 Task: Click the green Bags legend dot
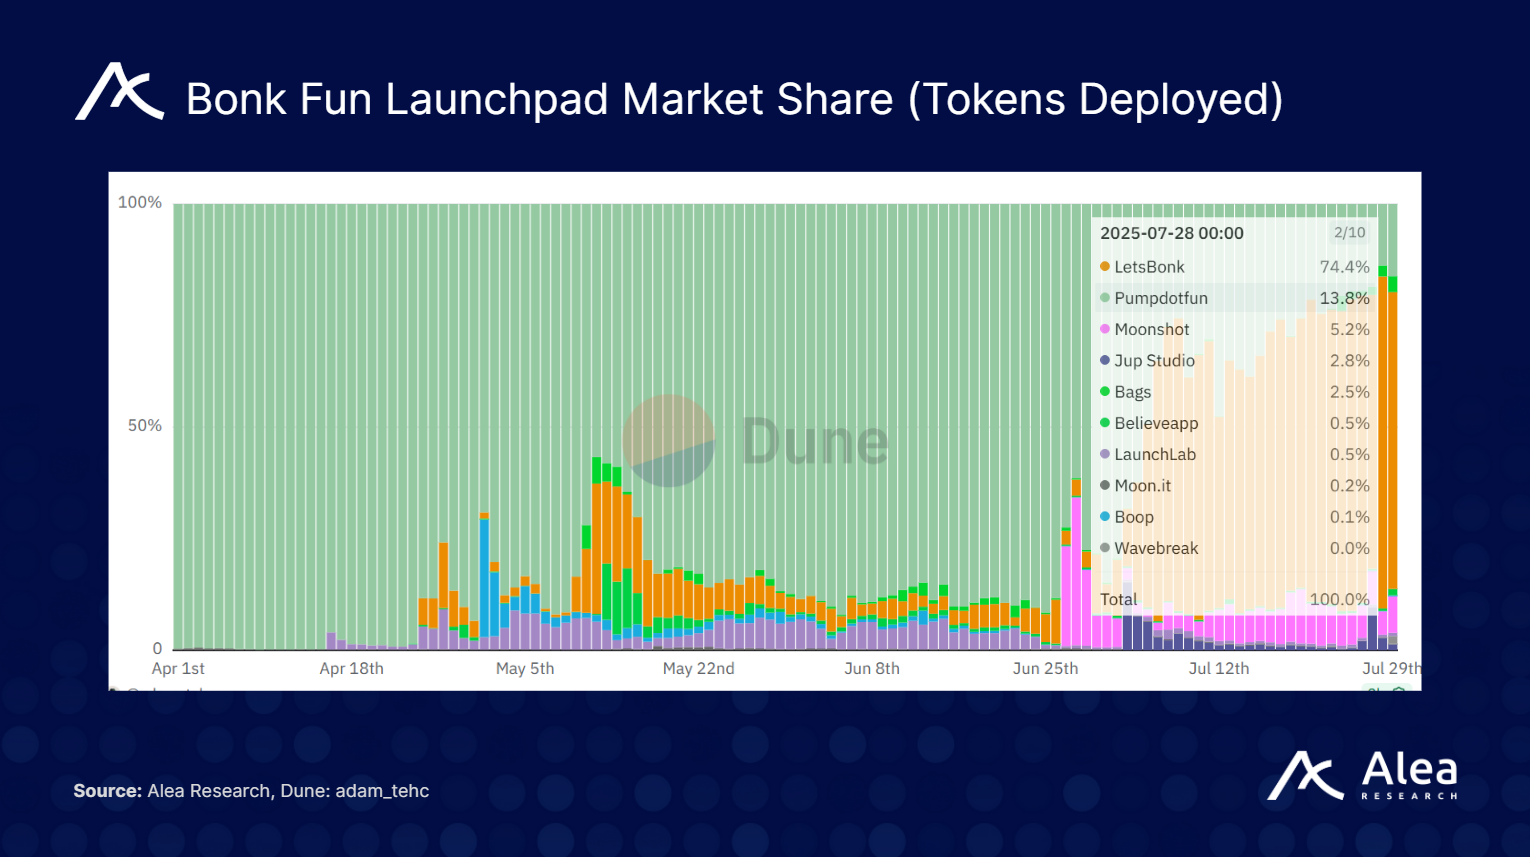[1104, 392]
